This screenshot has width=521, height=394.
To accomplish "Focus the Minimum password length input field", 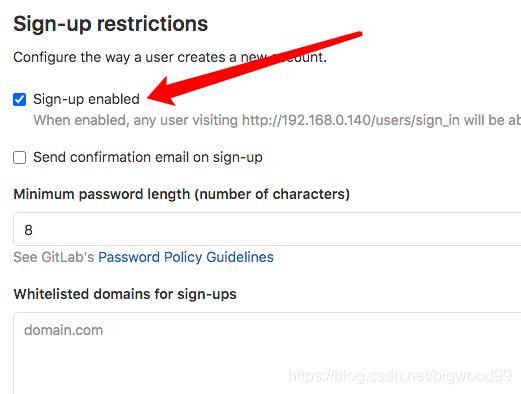I will (267, 229).
